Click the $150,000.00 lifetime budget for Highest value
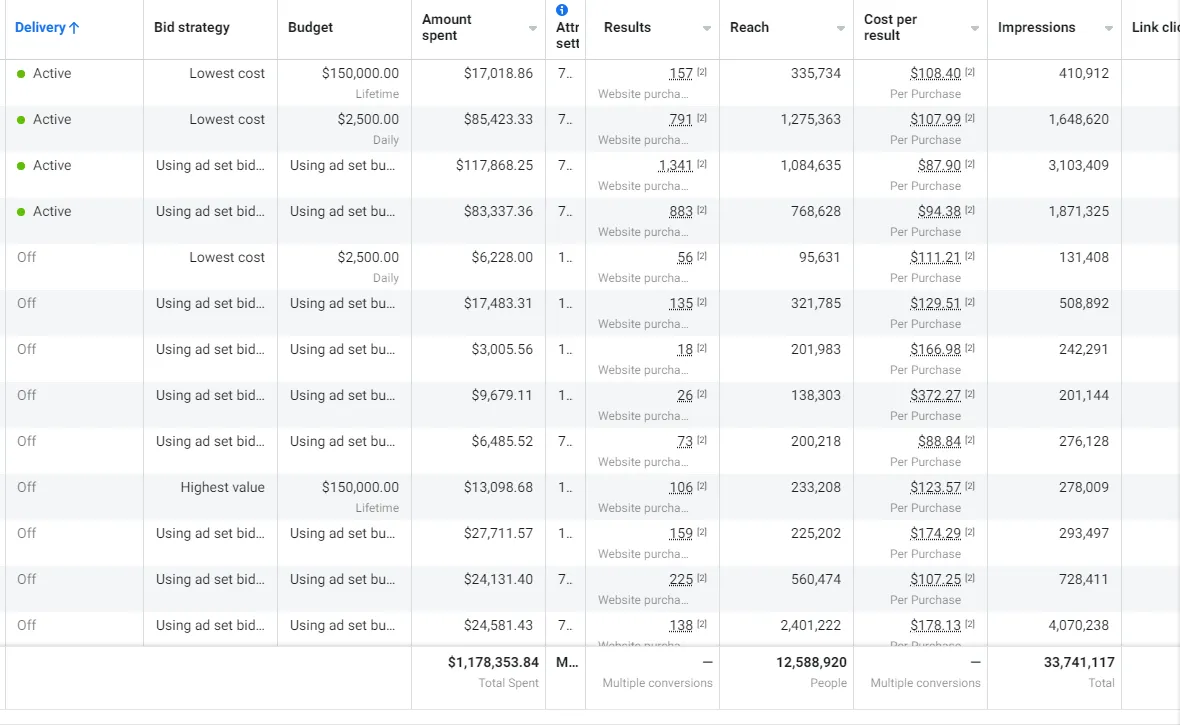Image resolution: width=1180 pixels, height=725 pixels. pos(360,488)
